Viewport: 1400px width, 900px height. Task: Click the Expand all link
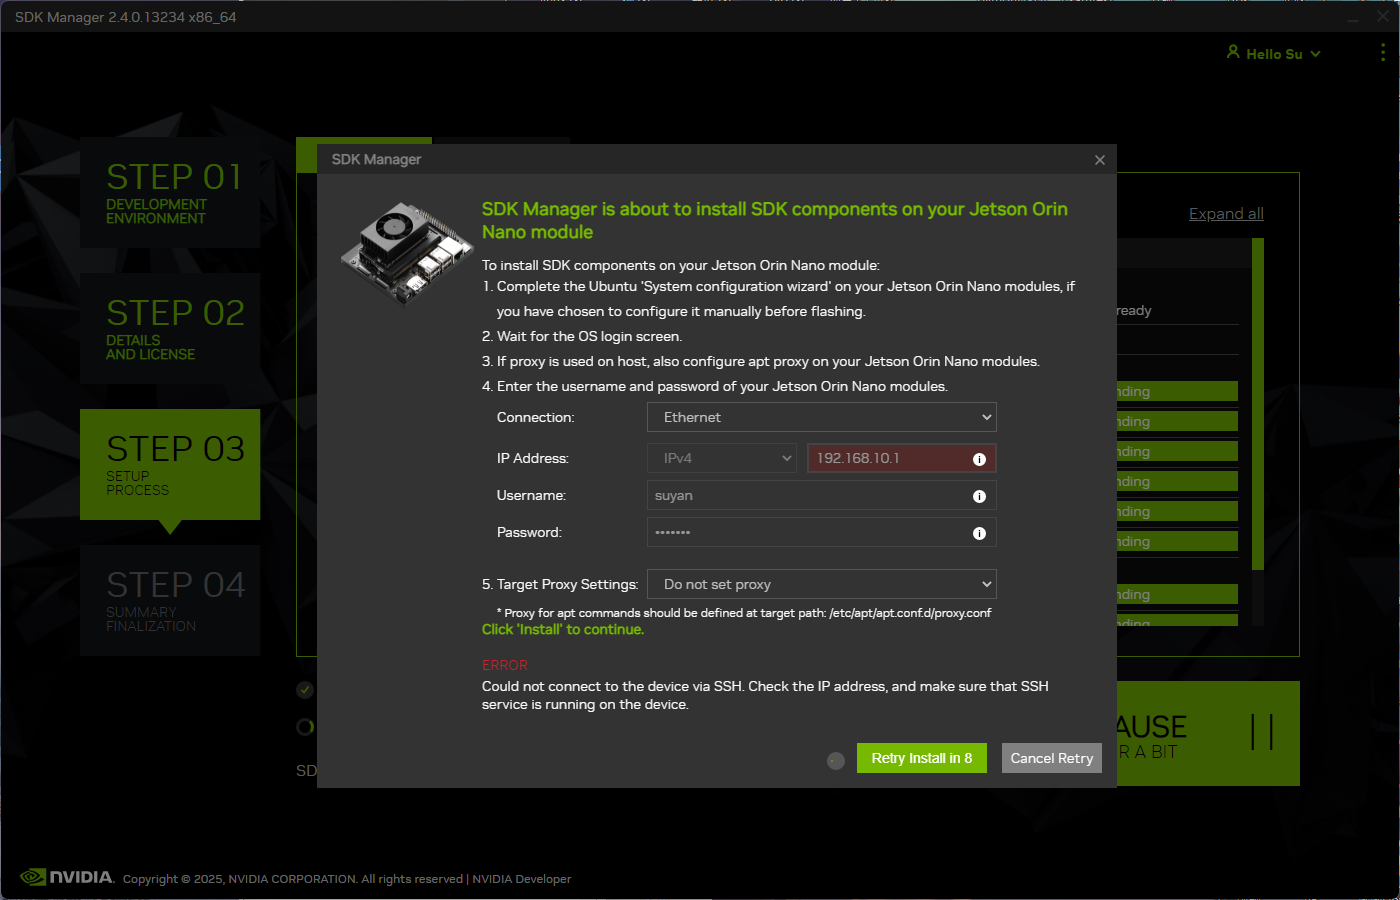tap(1226, 214)
